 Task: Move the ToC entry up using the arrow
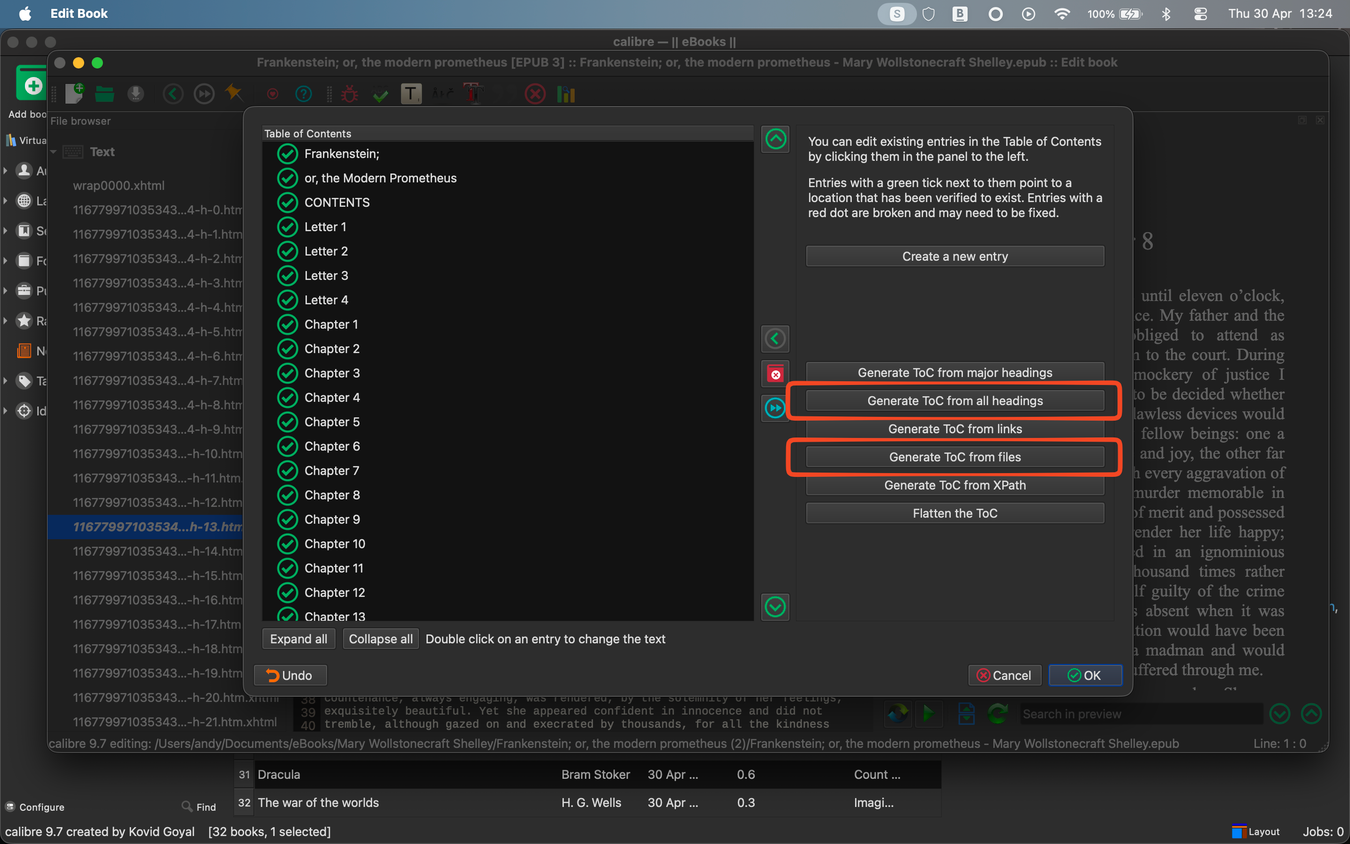pos(775,139)
